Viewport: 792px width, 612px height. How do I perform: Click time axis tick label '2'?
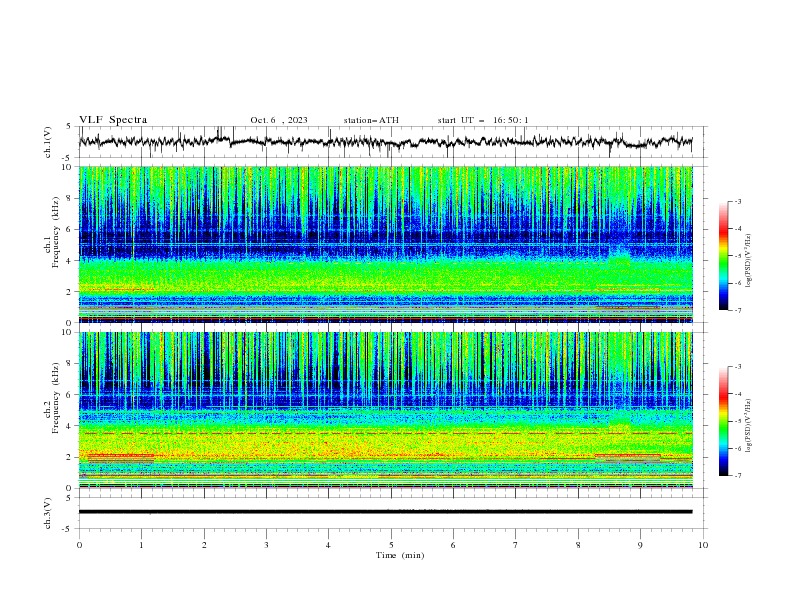pos(204,545)
